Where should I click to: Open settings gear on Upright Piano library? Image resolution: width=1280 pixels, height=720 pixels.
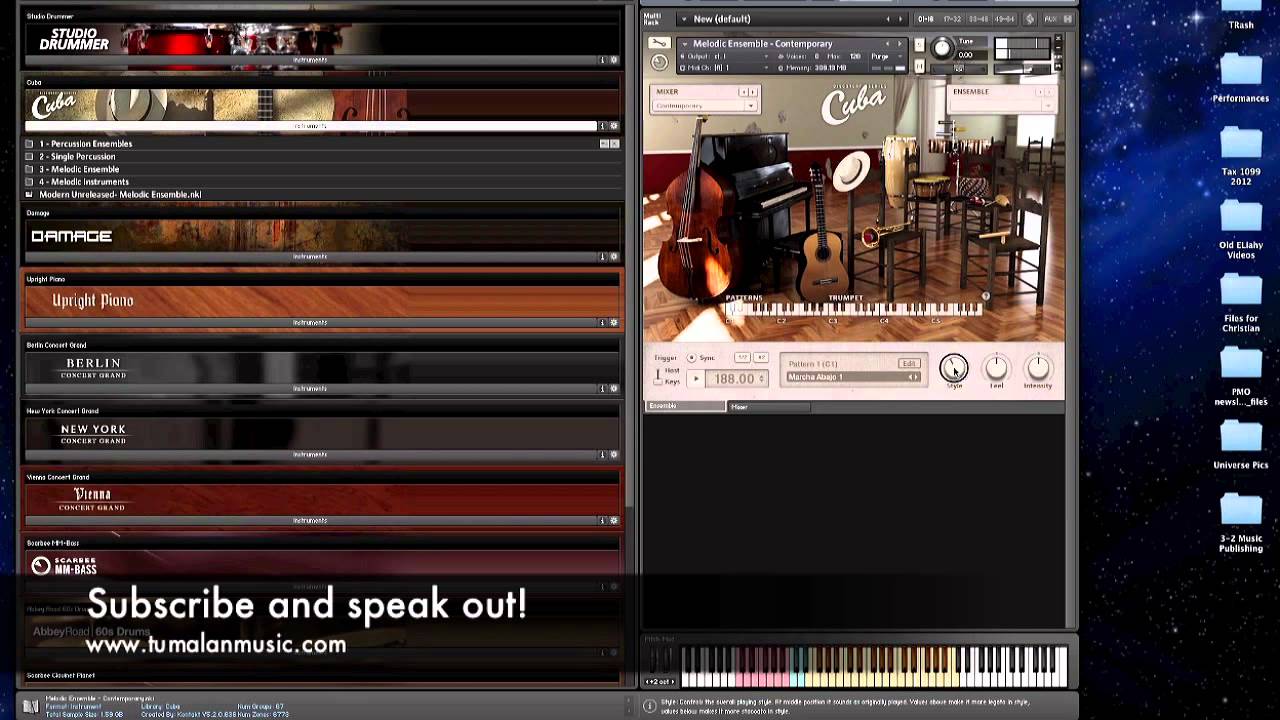(x=614, y=323)
